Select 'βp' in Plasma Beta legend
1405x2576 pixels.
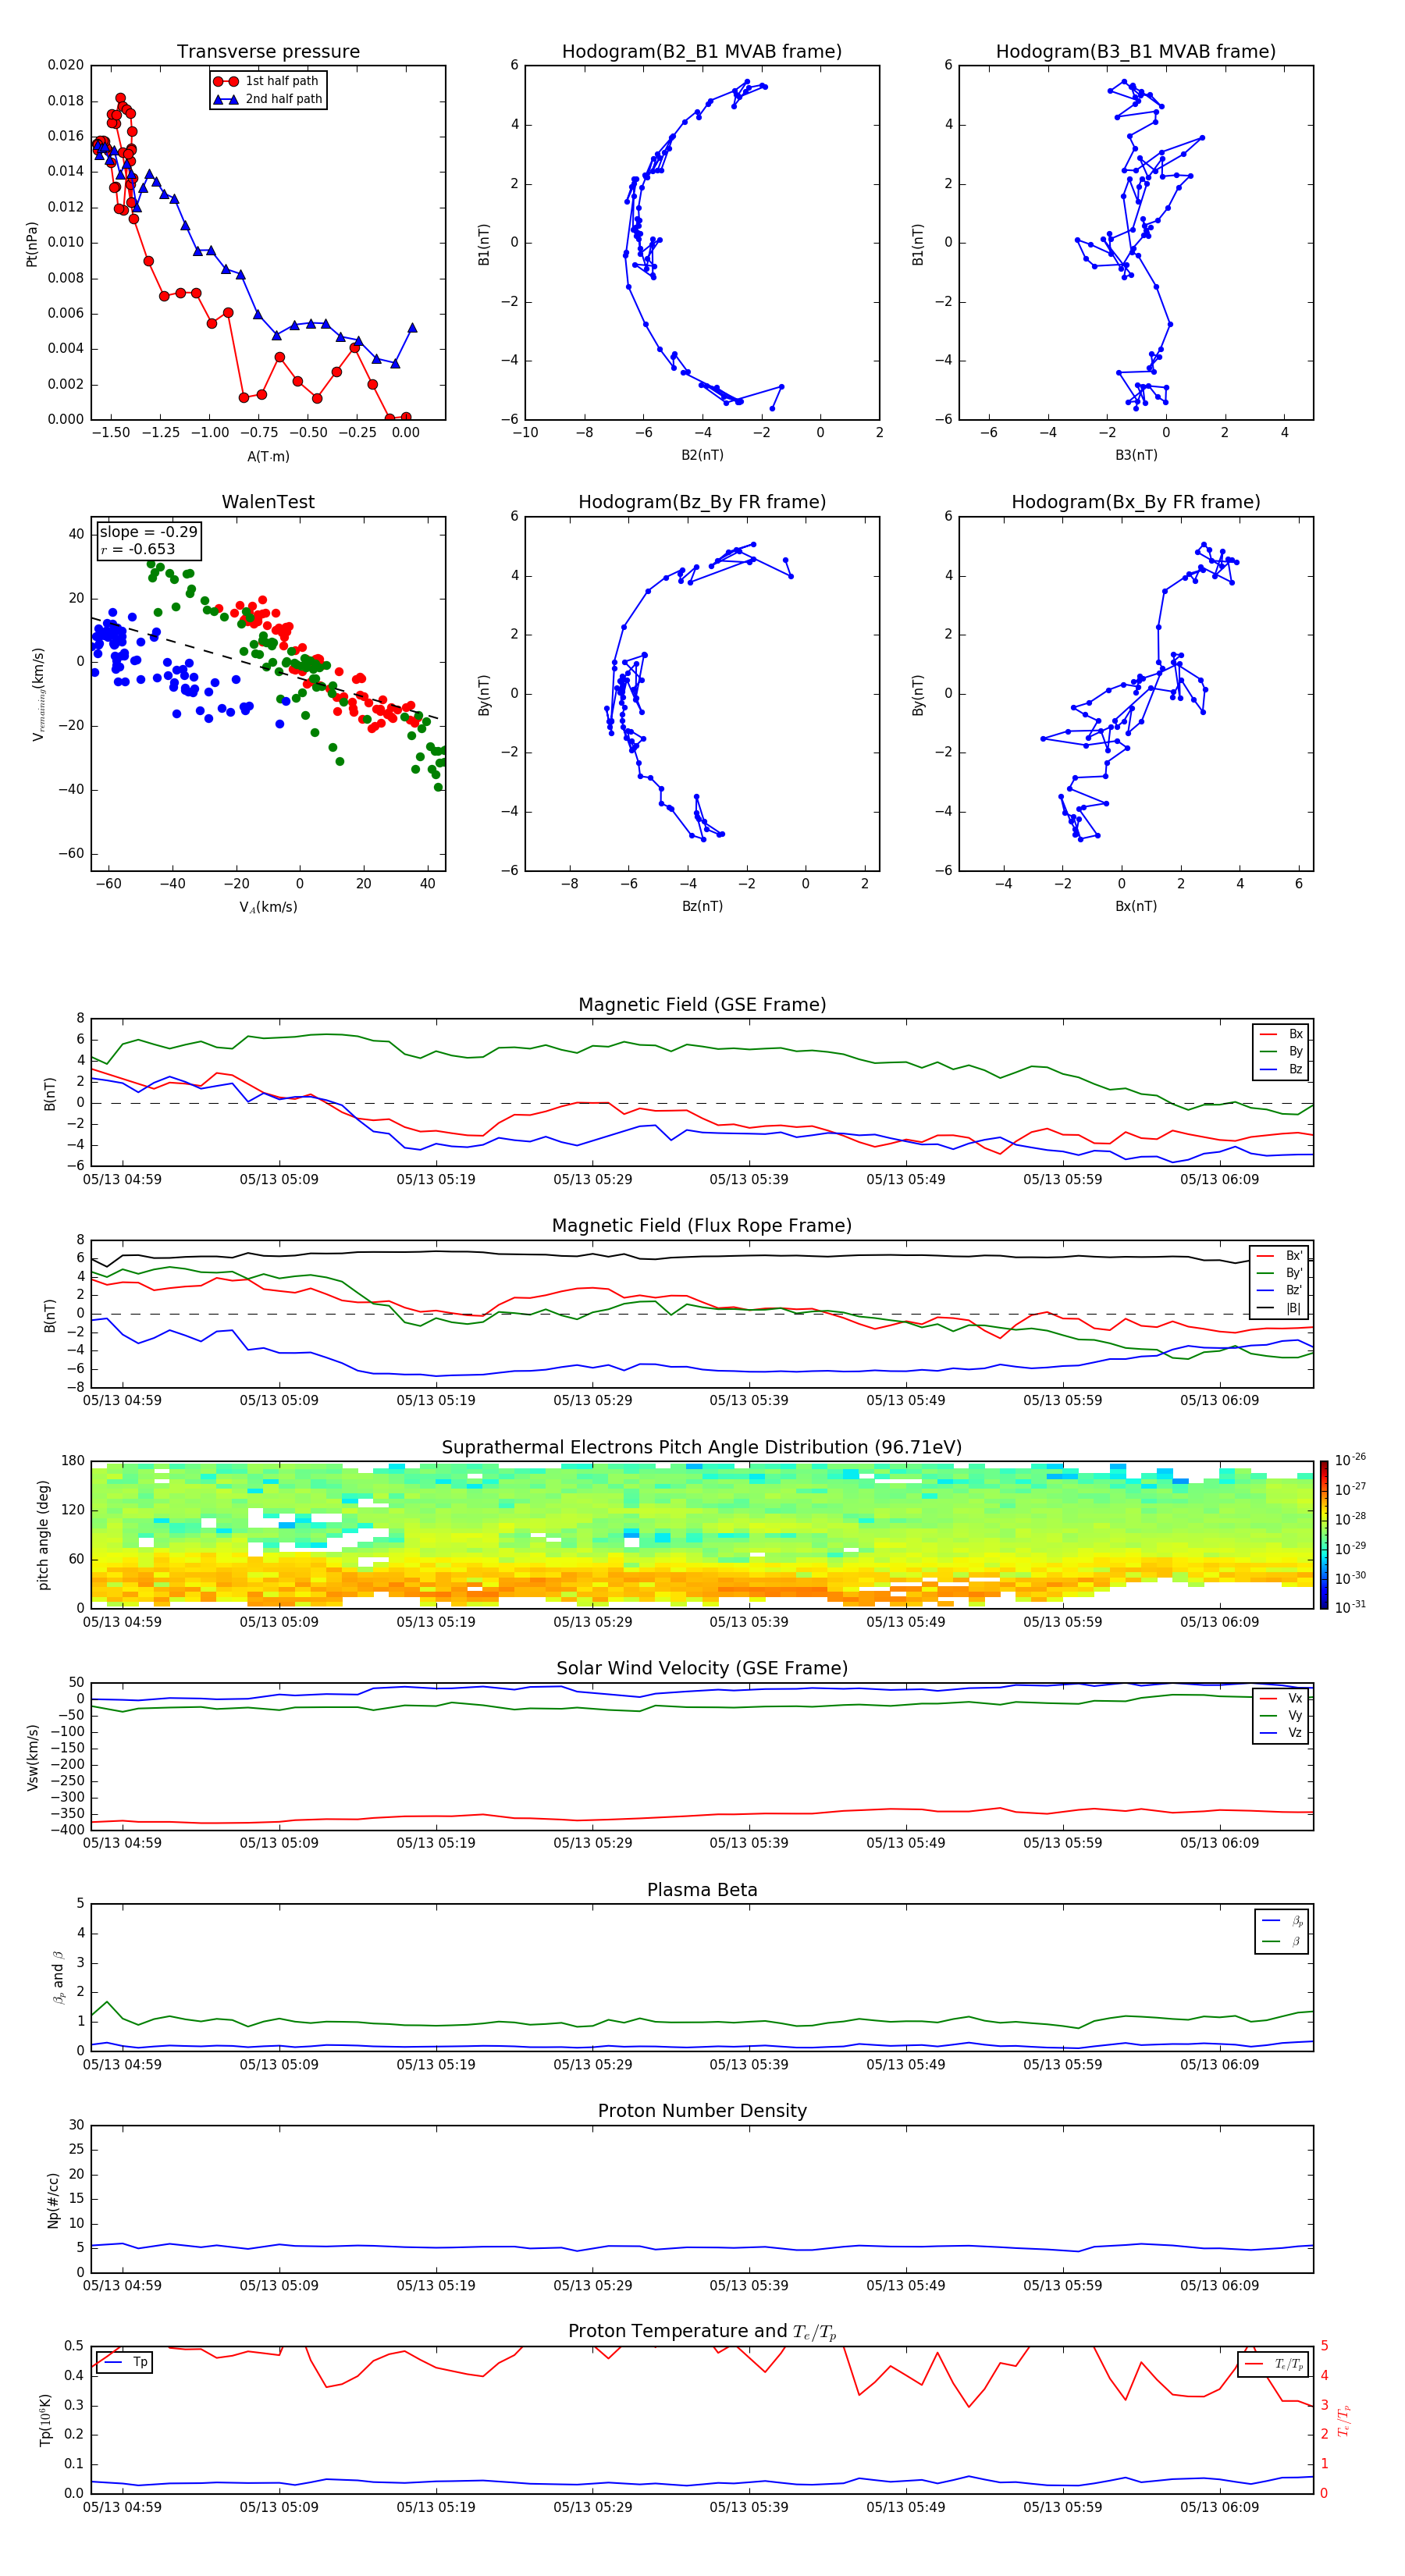click(x=1283, y=1921)
